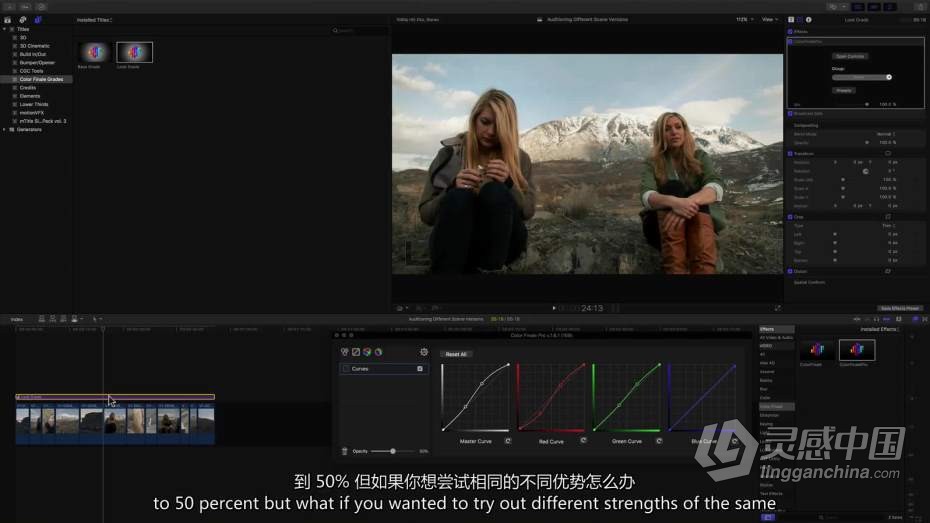Collapse the Titles tree category

click(x=5, y=29)
